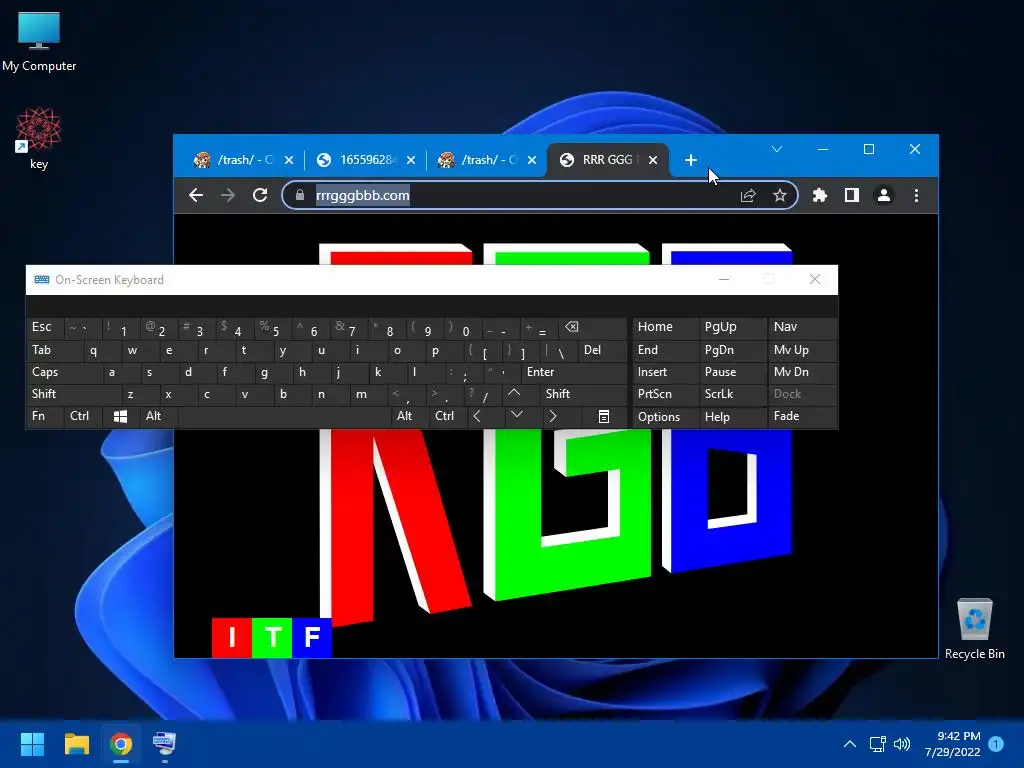
Task: Click PrtScn key on On-Screen Keyboard
Action: tap(665, 394)
